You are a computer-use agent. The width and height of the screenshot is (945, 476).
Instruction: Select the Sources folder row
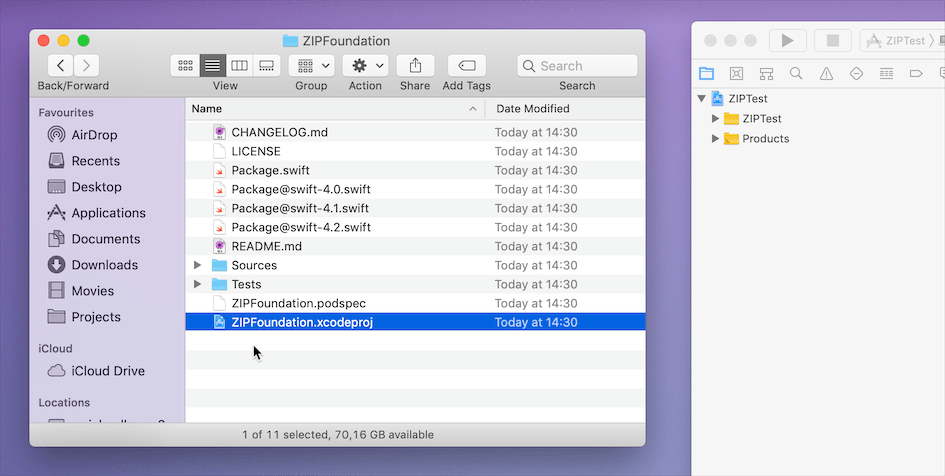[415, 265]
